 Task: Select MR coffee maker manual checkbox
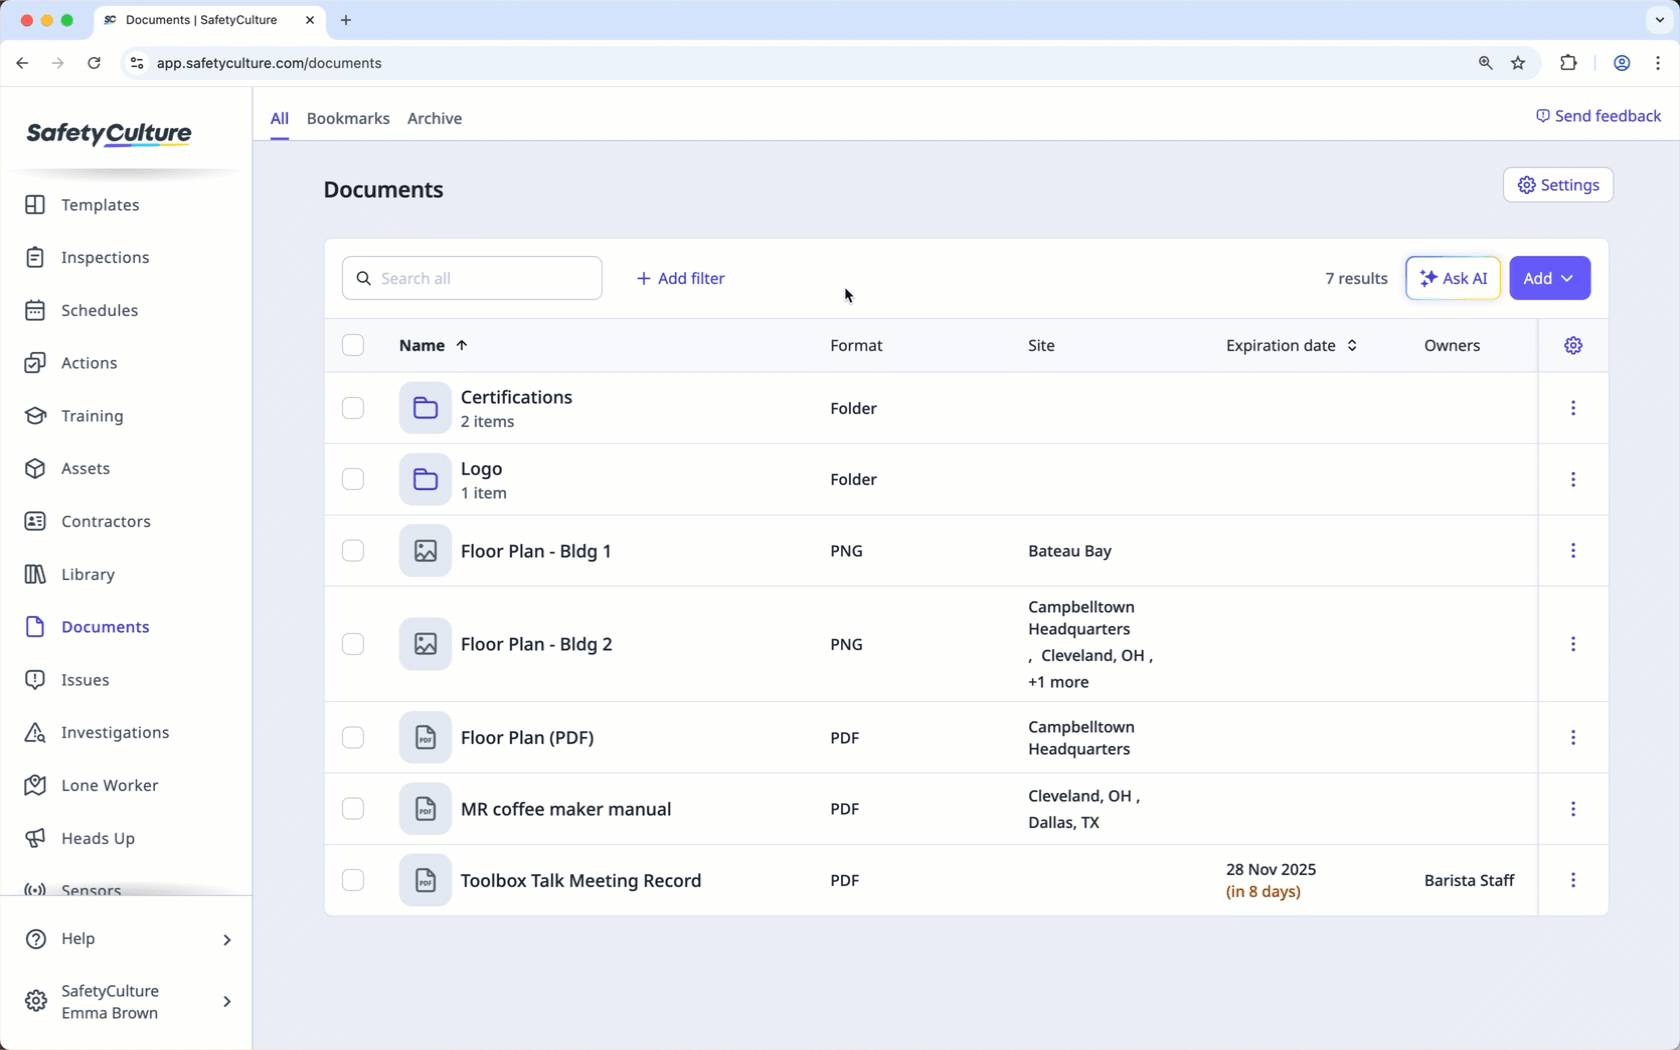pyautogui.click(x=353, y=809)
